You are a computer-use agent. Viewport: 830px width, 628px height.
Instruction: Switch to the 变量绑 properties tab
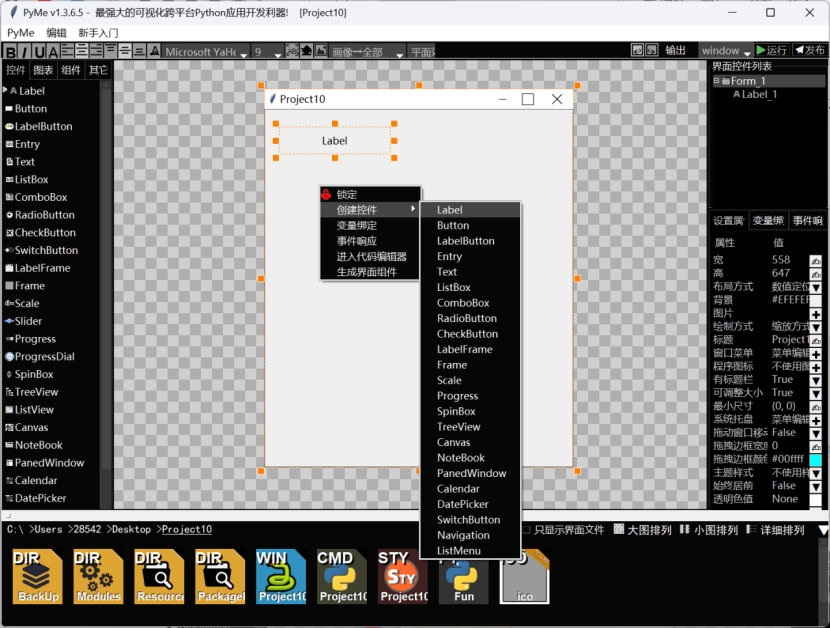(768, 220)
